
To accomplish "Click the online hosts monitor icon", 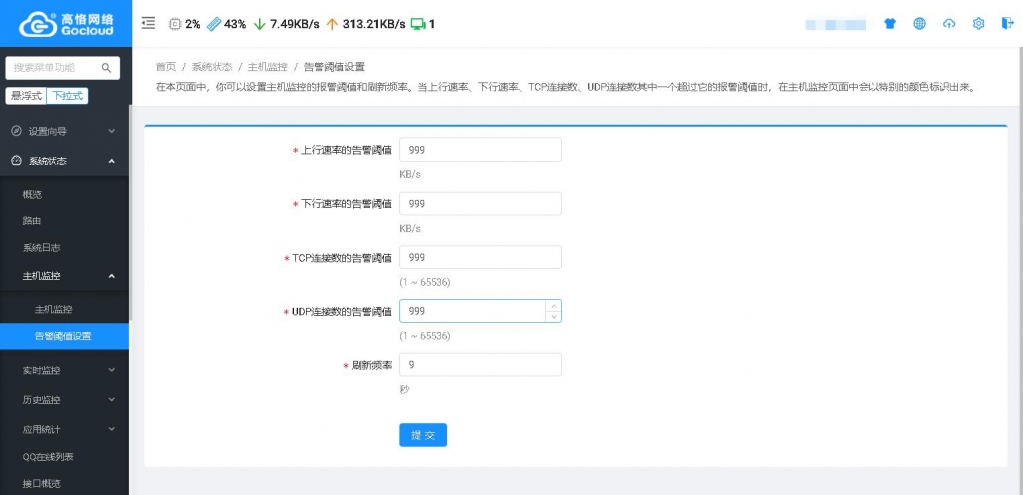I will click(x=418, y=24).
